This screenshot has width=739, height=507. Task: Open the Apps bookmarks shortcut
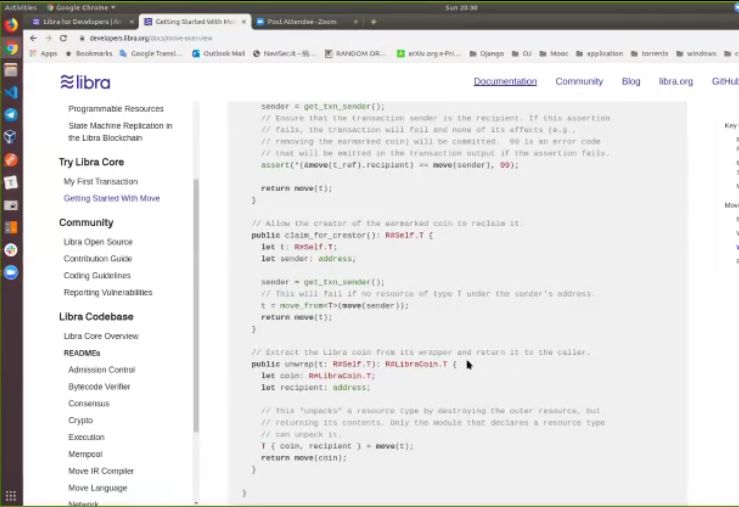(x=43, y=54)
